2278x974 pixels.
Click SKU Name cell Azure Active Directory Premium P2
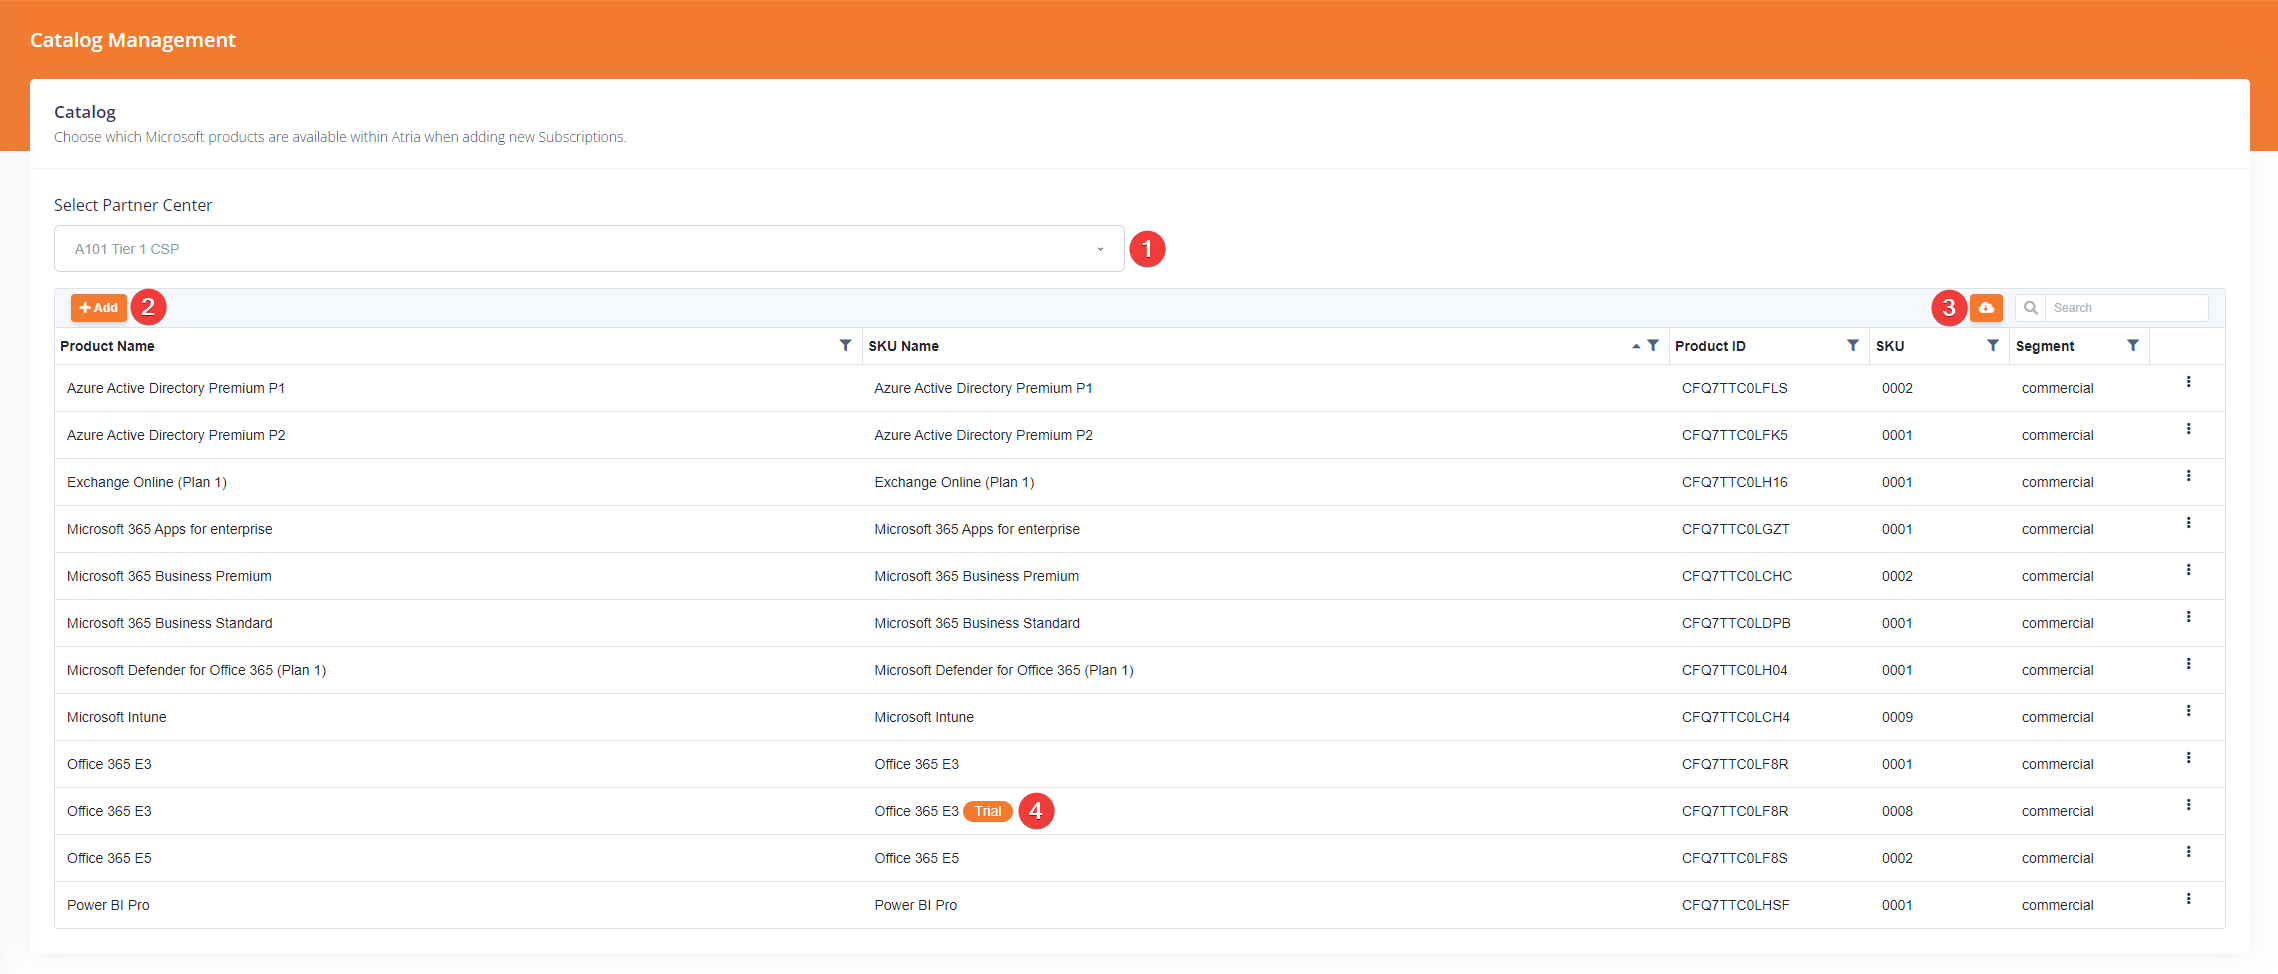click(984, 435)
